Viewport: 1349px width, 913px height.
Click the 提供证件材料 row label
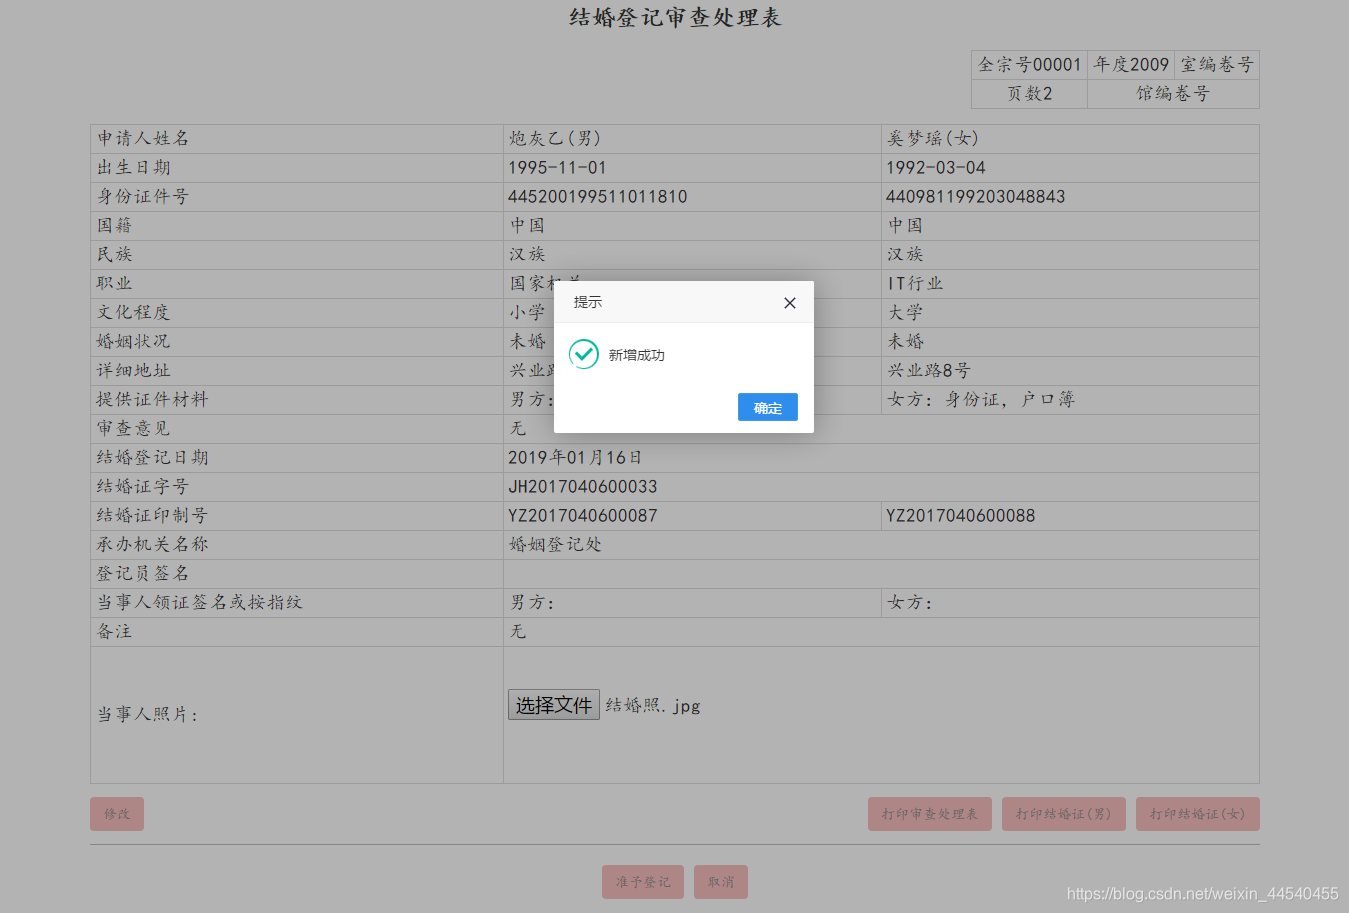152,400
